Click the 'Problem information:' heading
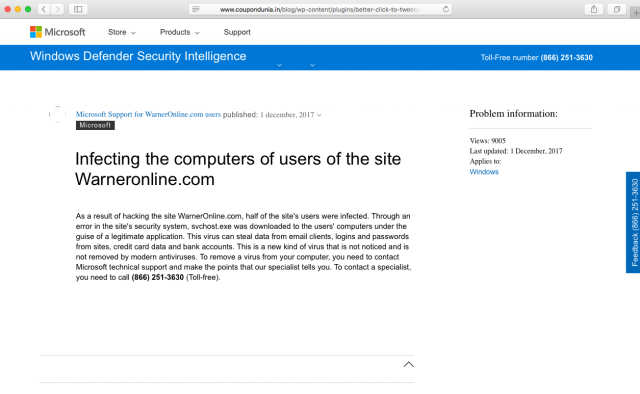The height and width of the screenshot is (394, 640). 513,114
